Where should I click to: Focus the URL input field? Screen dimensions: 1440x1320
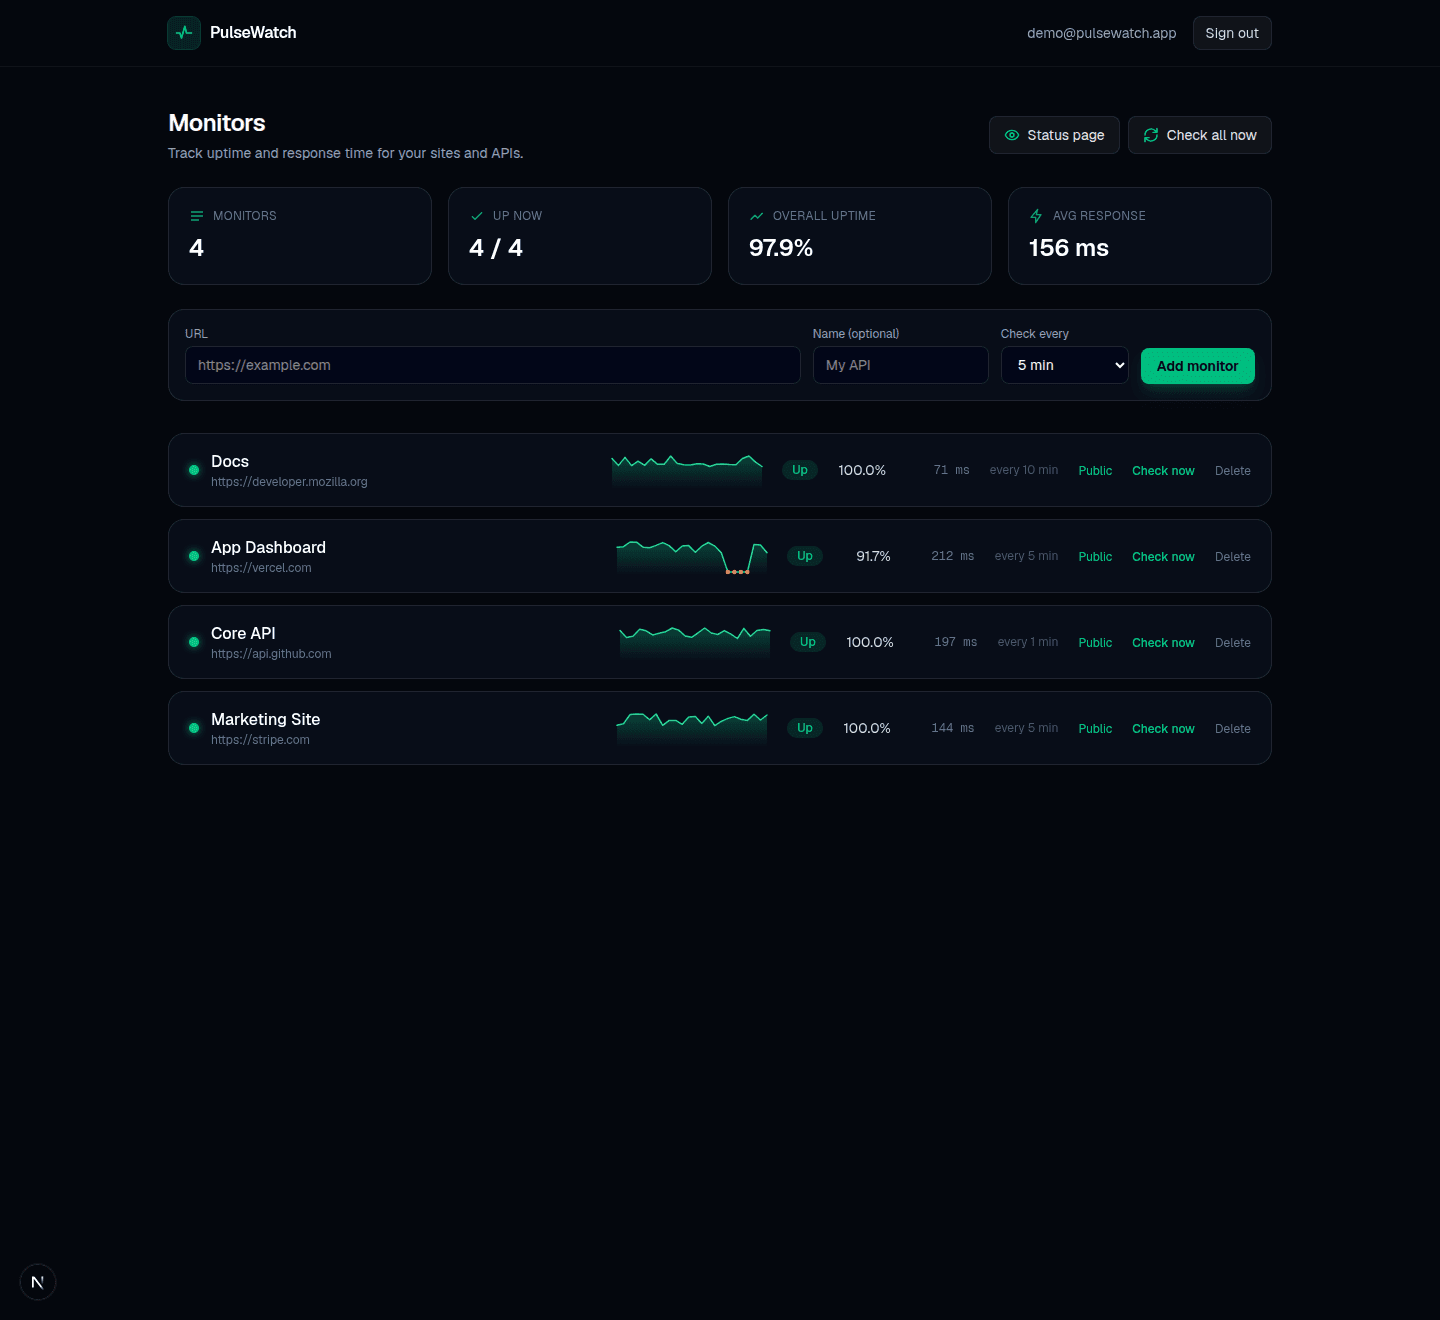(x=493, y=365)
